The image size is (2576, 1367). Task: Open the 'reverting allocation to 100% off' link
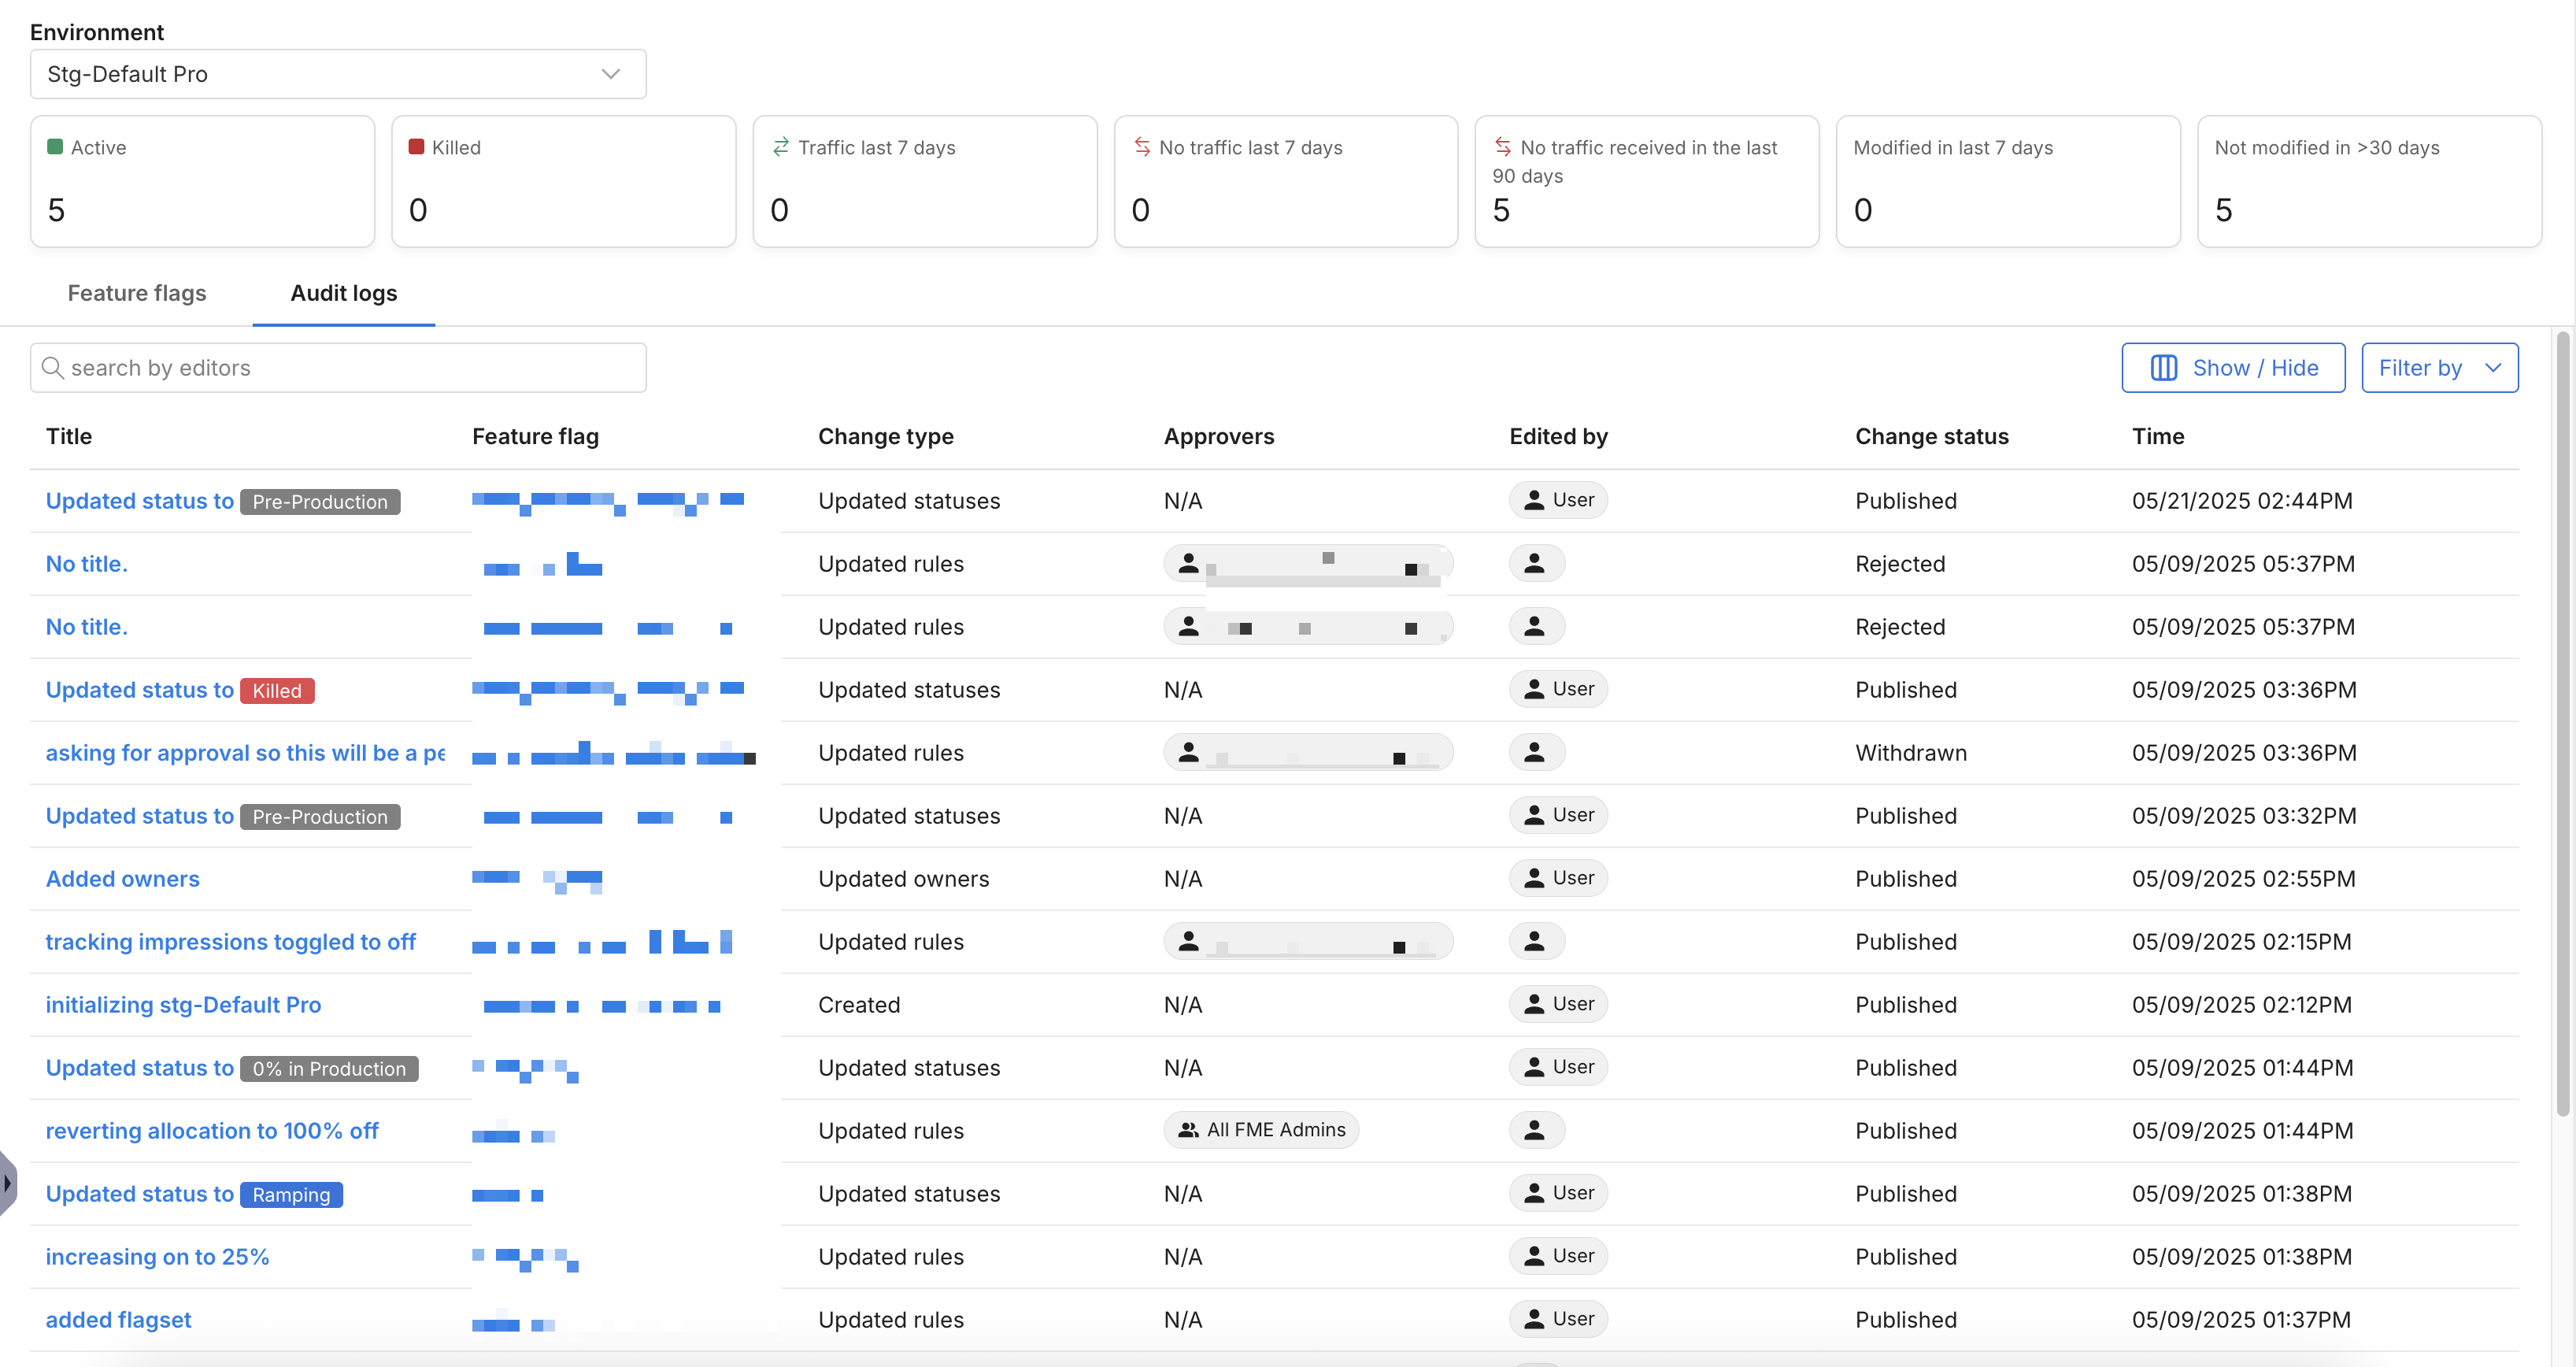click(x=212, y=1131)
